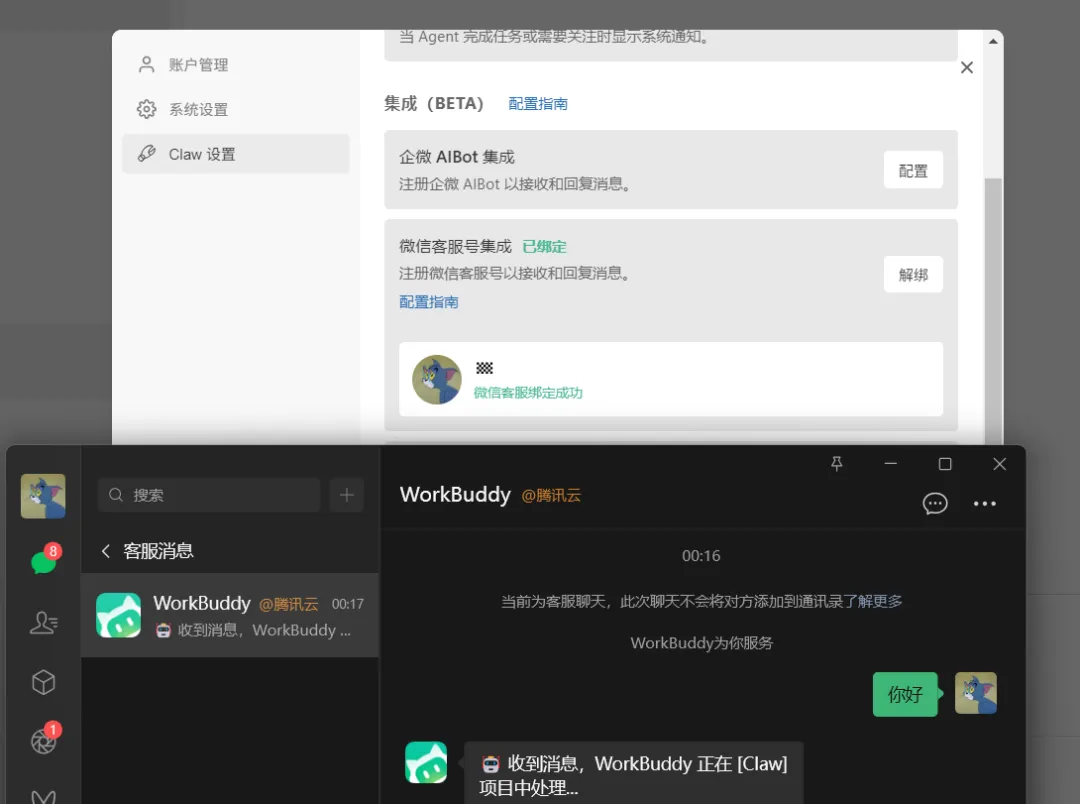1080x804 pixels.
Task: Click the chat bubble icon in chat header
Action: pyautogui.click(x=935, y=504)
